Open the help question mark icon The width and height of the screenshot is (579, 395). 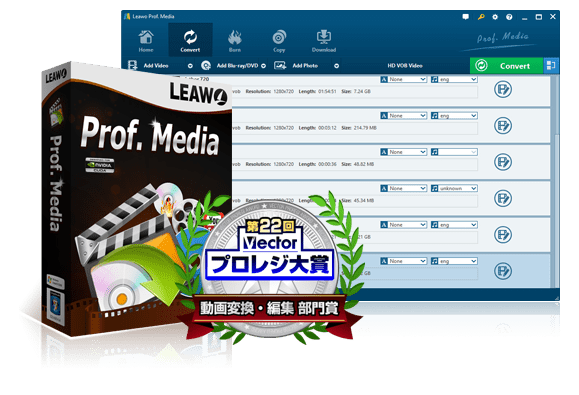pos(509,17)
